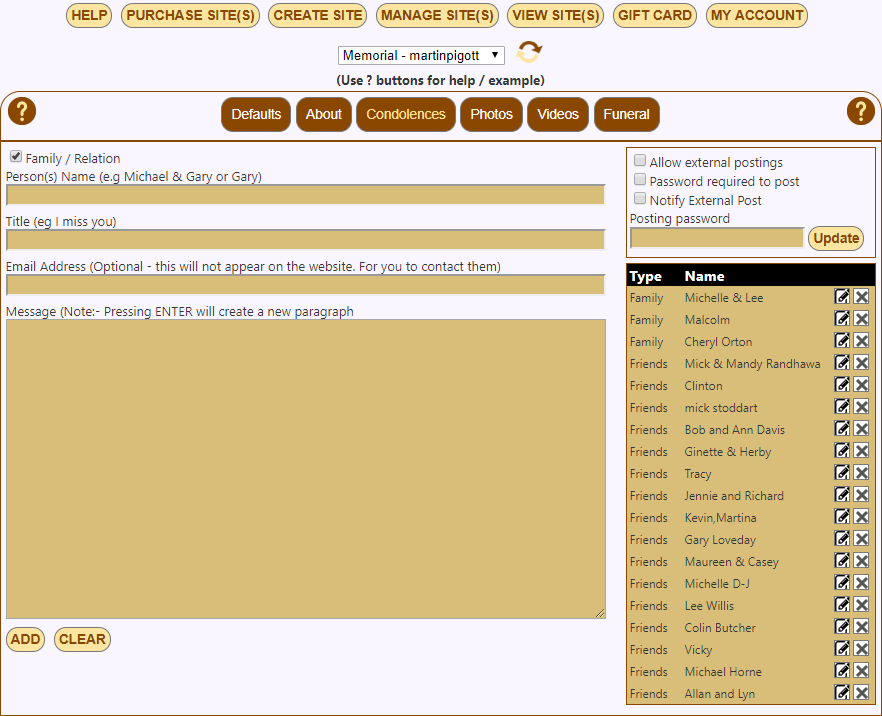Edit the Cheryl Orton condolence entry
Image resolution: width=882 pixels, height=716 pixels.
click(x=842, y=342)
